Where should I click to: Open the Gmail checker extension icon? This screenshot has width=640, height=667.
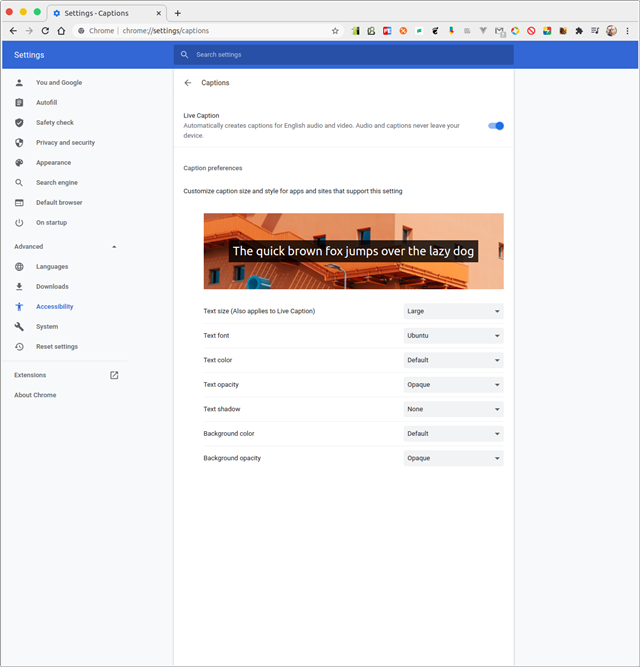coord(500,31)
